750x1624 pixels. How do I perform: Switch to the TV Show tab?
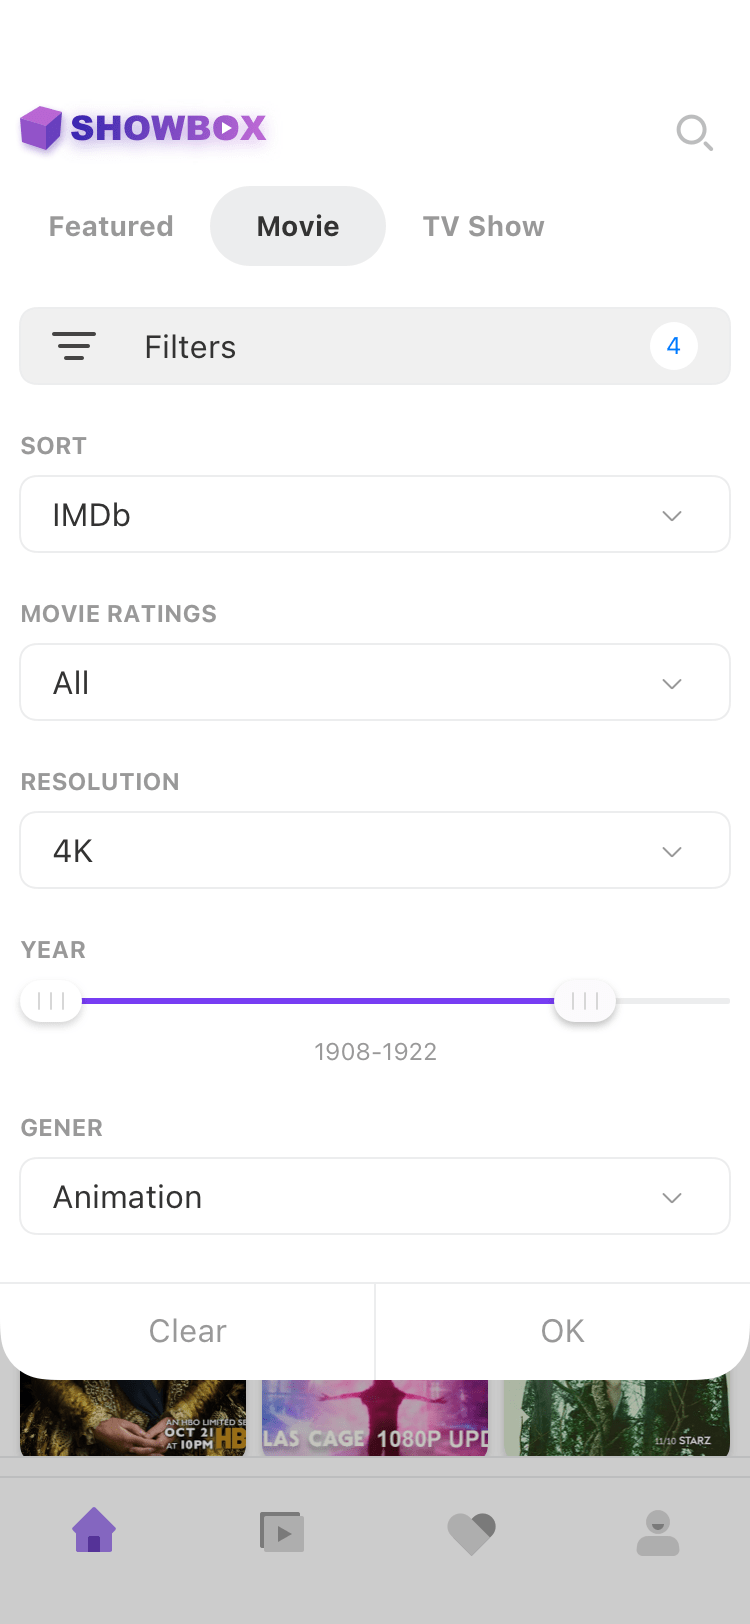coord(483,227)
